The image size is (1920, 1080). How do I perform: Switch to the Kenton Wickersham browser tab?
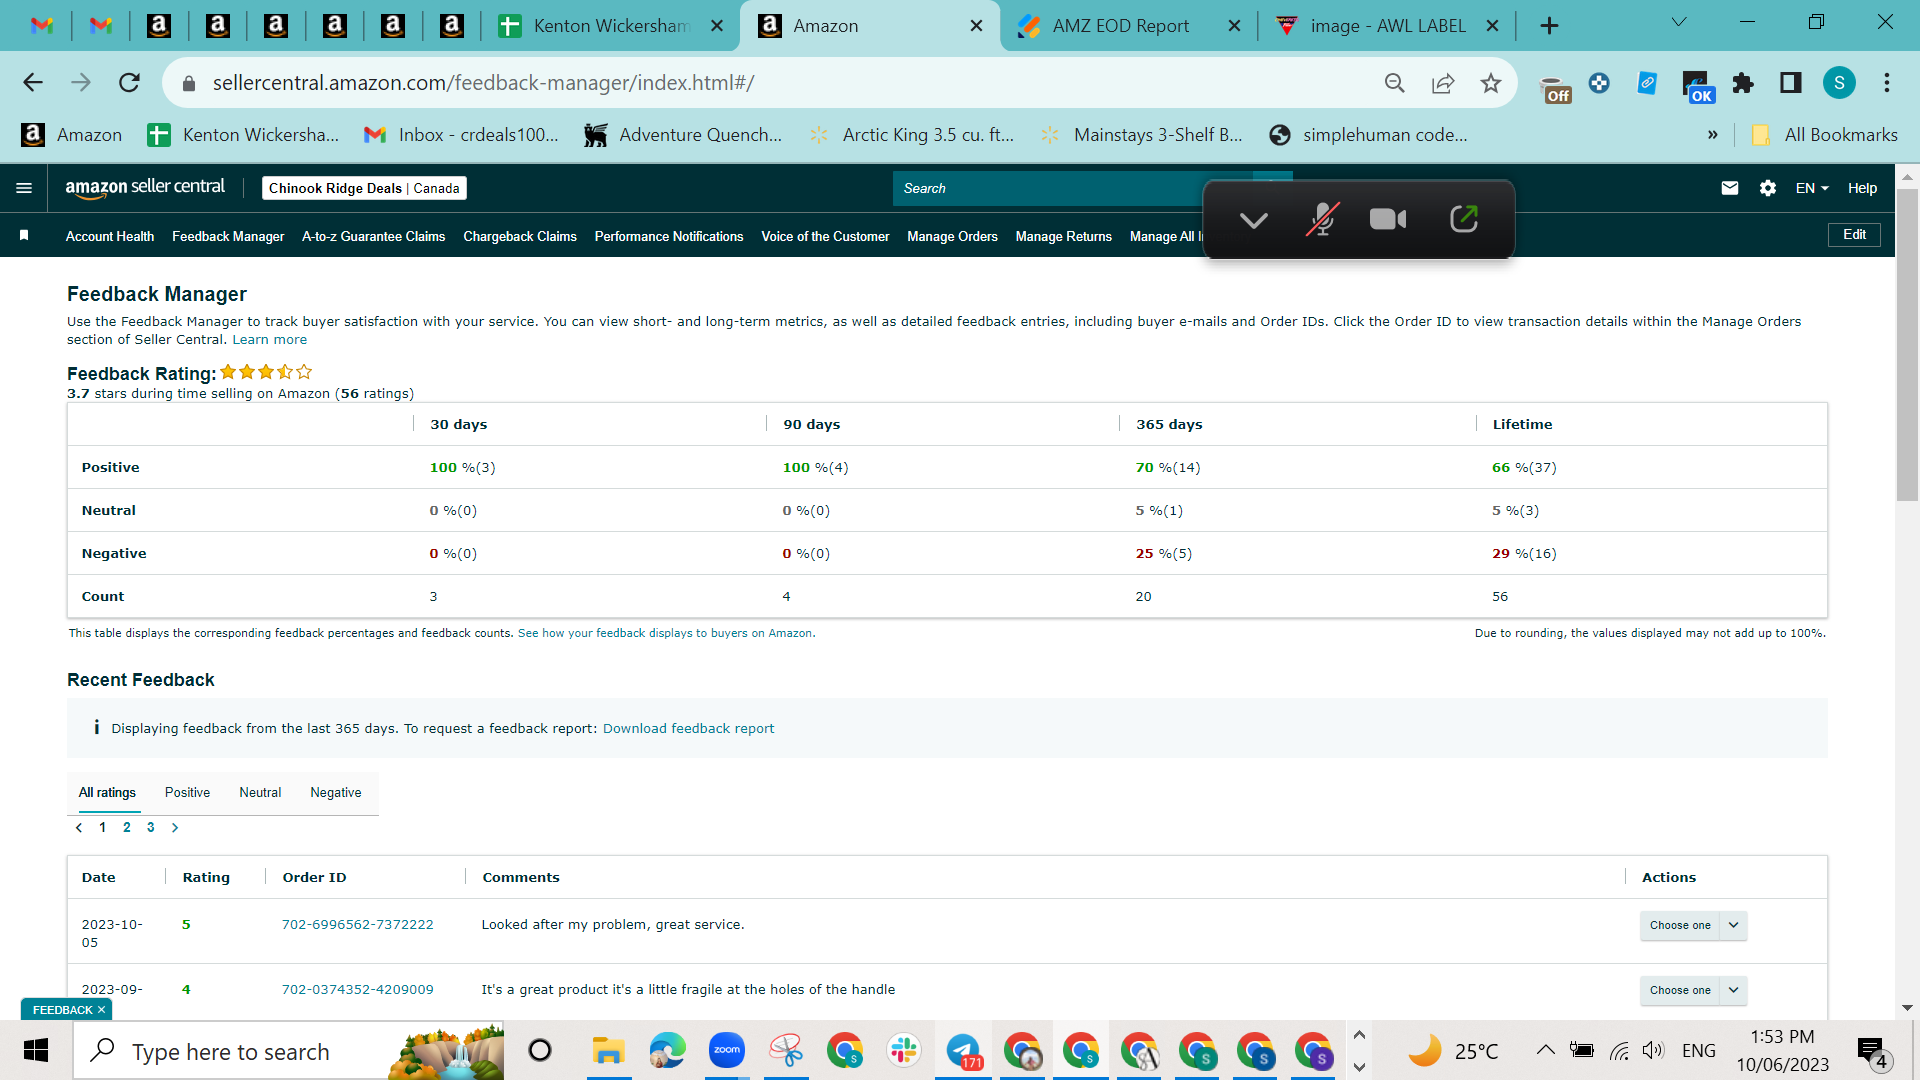(611, 26)
